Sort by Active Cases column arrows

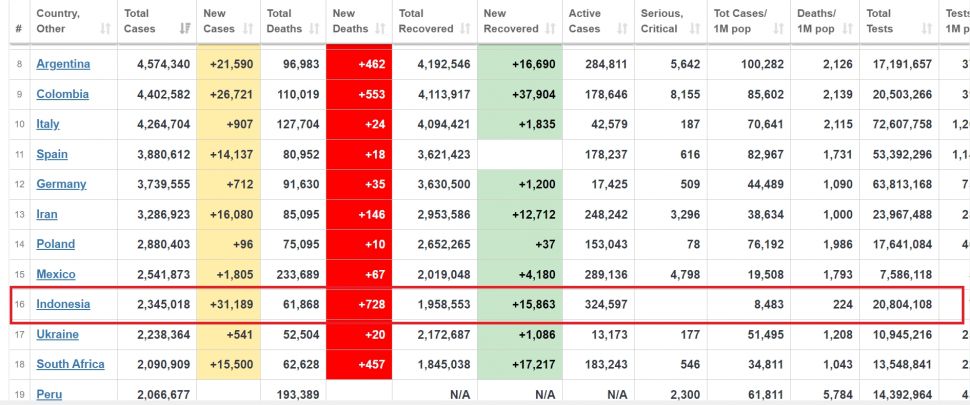[622, 28]
